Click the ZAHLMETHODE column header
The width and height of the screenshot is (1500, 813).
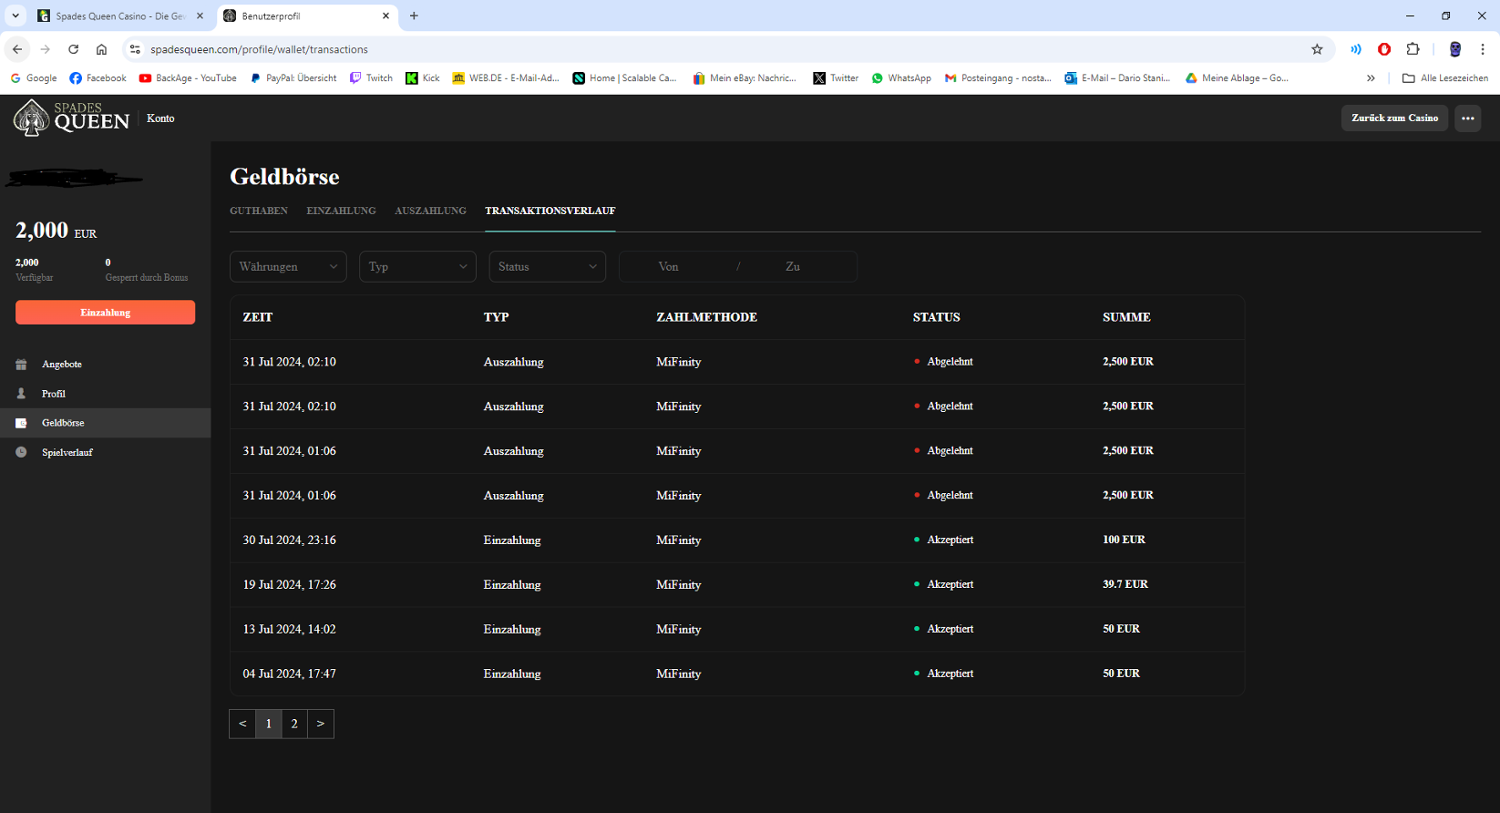706,317
